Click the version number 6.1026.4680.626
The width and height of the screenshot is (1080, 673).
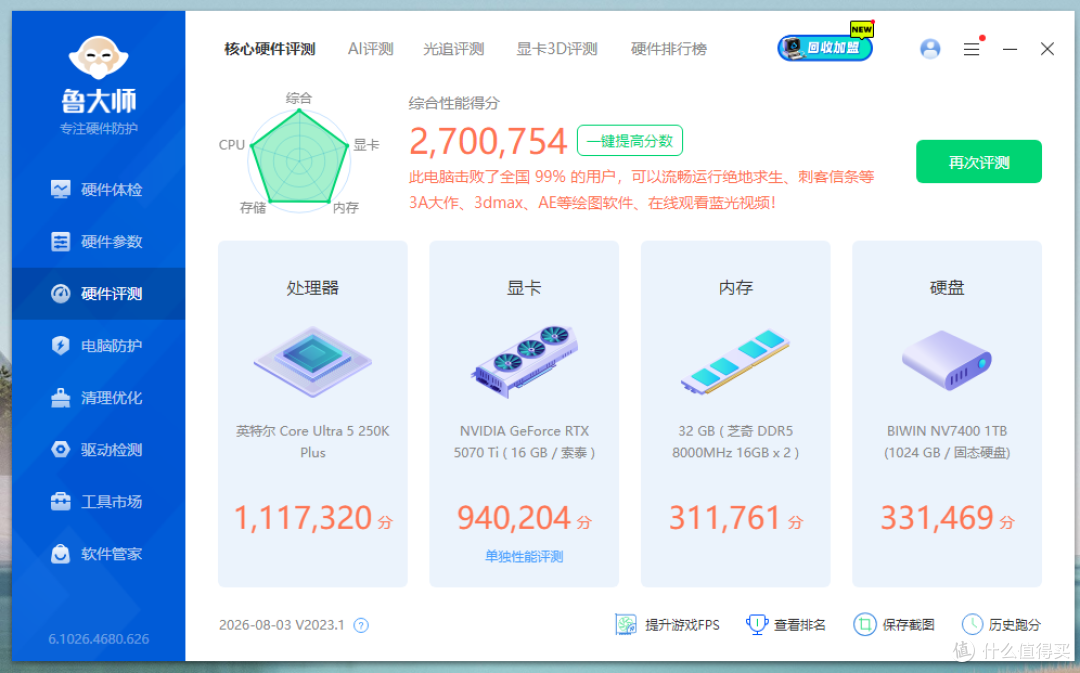point(98,639)
